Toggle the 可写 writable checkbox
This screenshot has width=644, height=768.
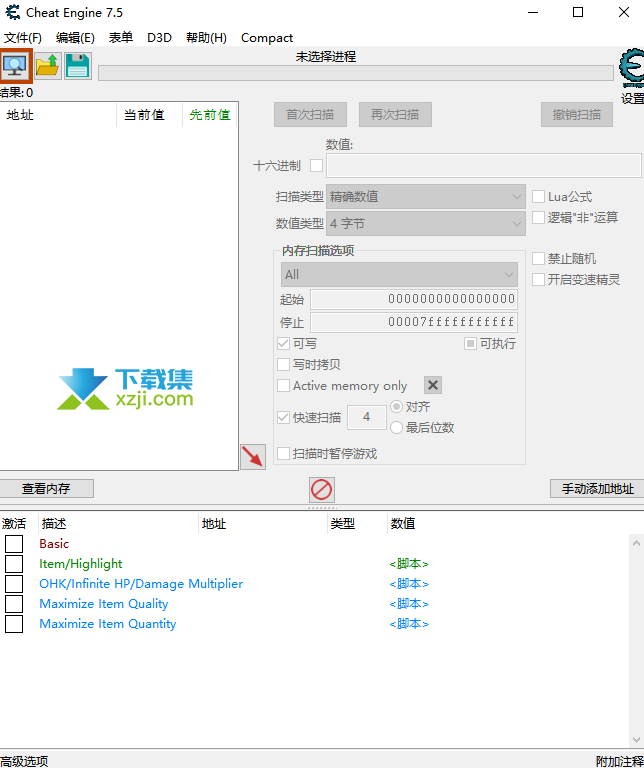[283, 343]
